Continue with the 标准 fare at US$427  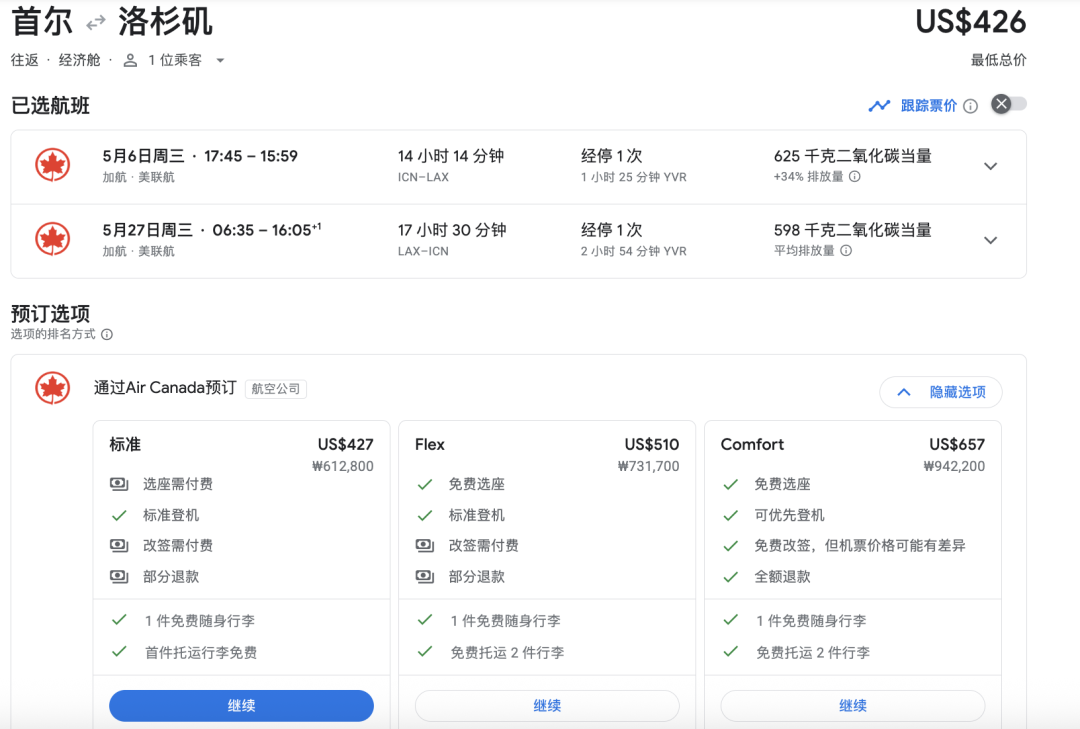point(241,706)
